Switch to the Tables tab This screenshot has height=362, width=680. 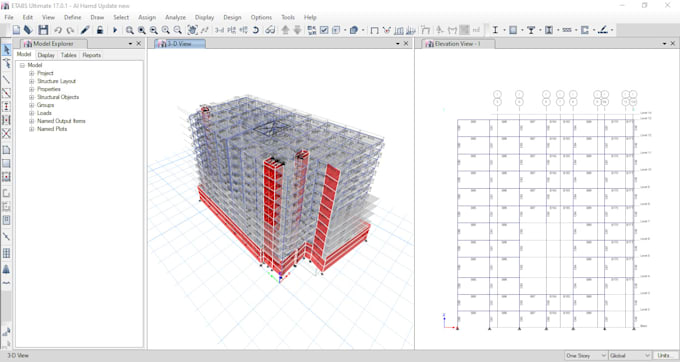[x=69, y=55]
